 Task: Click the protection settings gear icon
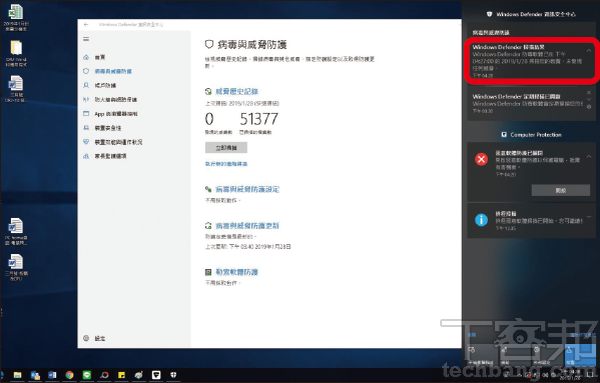[208, 189]
